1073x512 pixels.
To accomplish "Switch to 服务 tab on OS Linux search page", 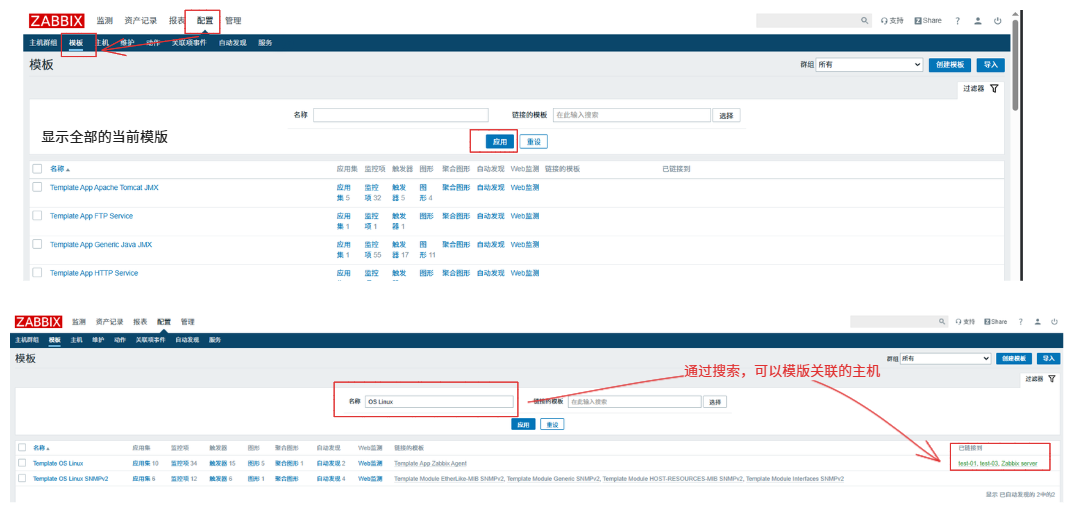I will coord(215,340).
